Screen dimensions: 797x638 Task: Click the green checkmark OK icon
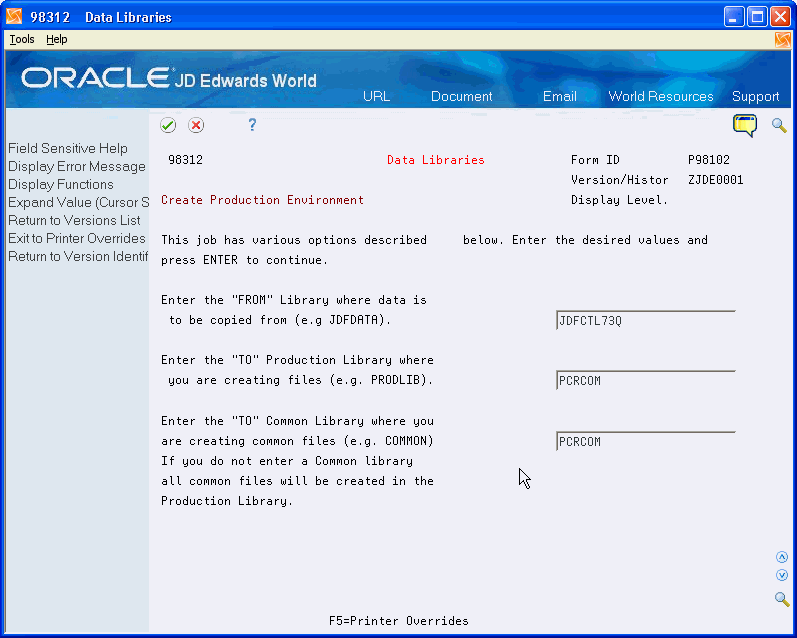(168, 125)
